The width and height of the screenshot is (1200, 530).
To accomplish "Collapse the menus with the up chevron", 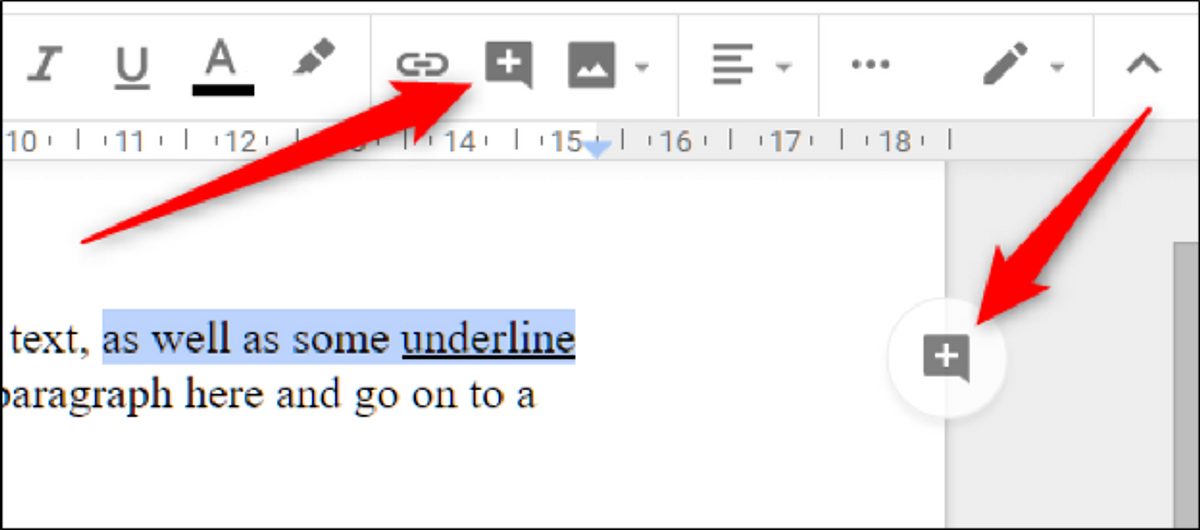I will [x=1145, y=65].
